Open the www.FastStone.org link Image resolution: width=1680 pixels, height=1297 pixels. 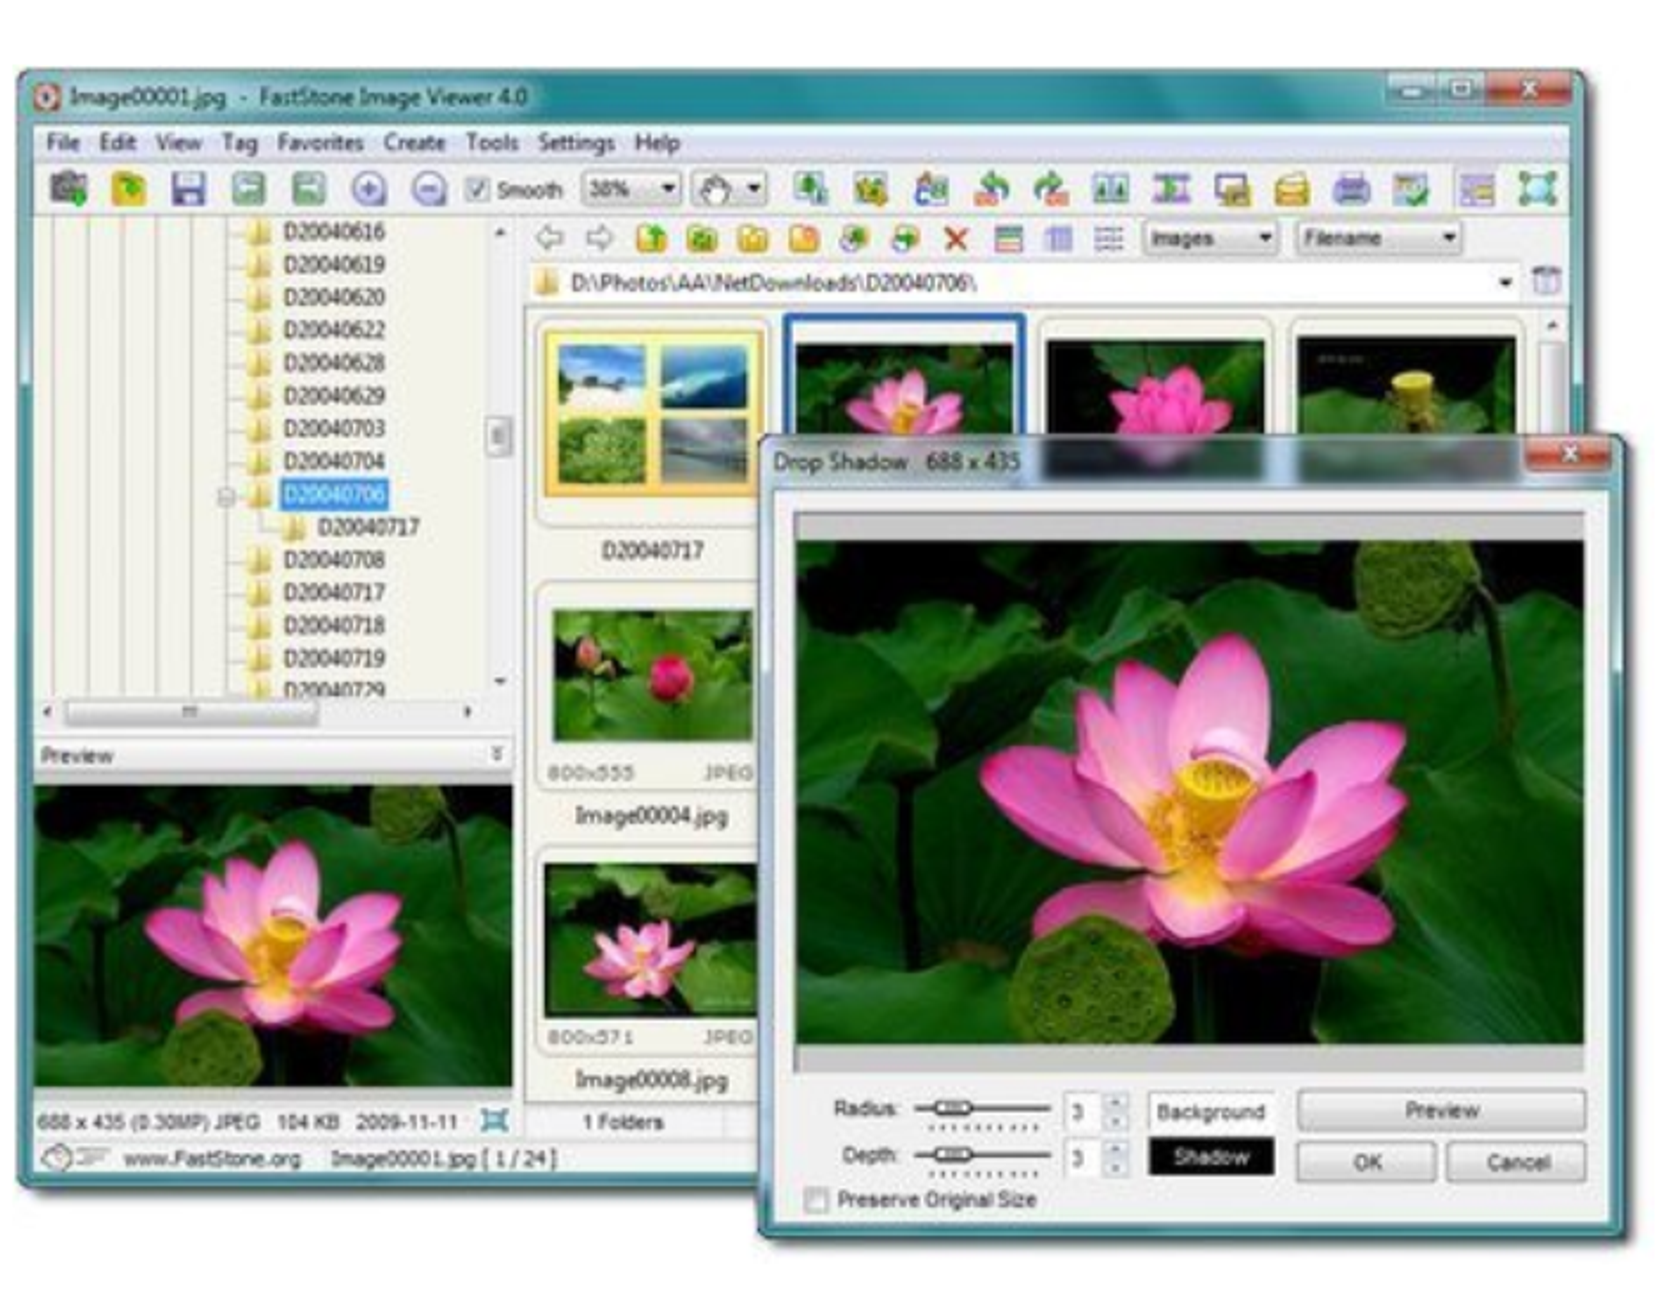pyautogui.click(x=212, y=1159)
